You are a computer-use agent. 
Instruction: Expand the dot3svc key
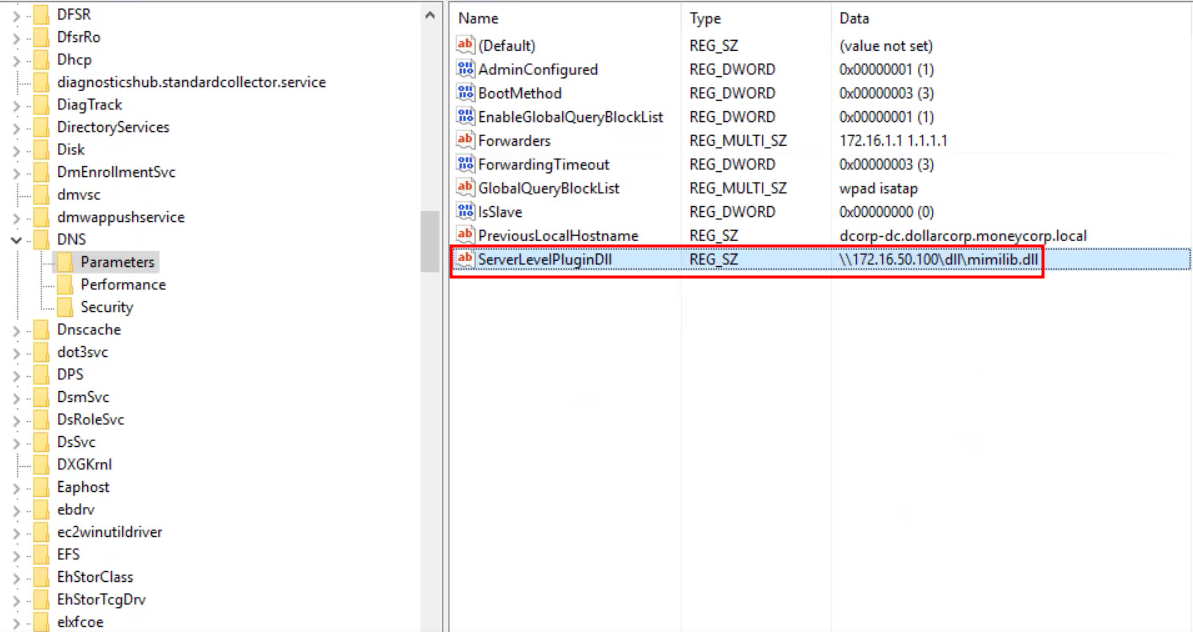point(16,352)
